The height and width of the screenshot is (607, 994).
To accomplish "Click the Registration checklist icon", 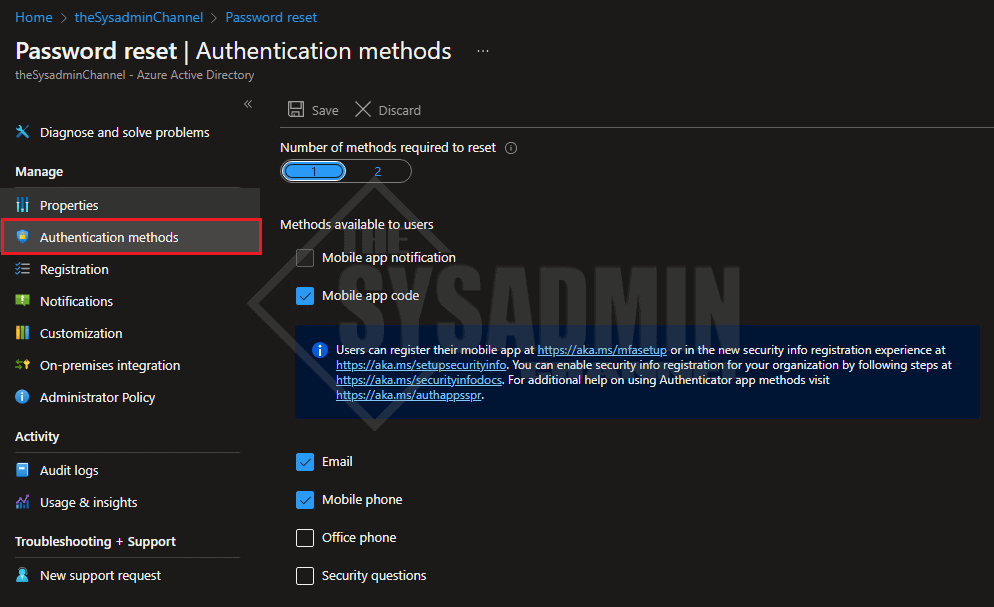I will tap(22, 269).
